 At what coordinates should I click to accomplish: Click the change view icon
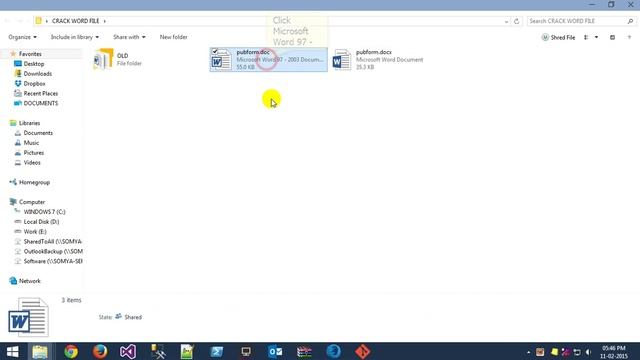pos(586,38)
